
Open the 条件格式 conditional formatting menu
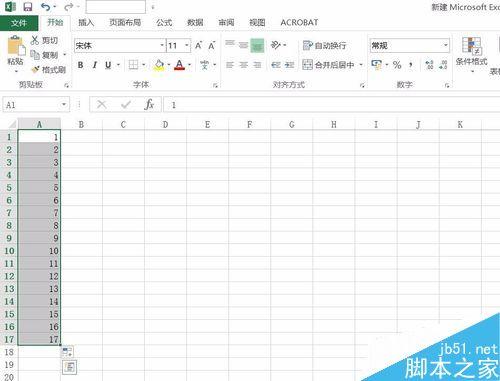472,54
